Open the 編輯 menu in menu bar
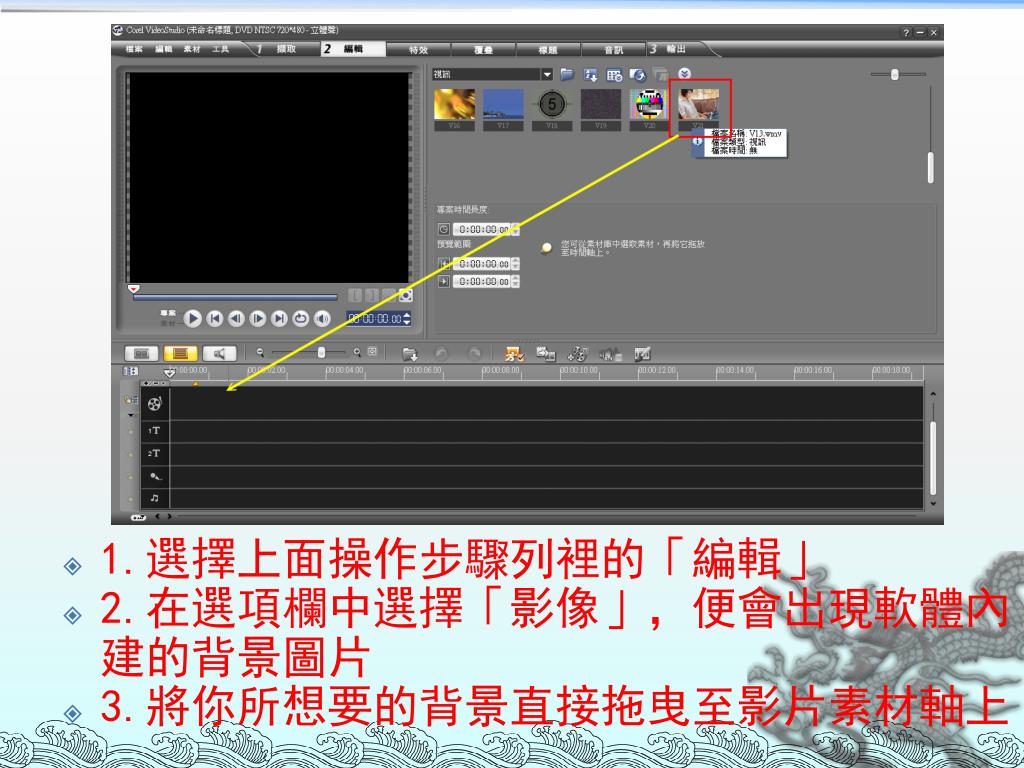This screenshot has height=768, width=1024. 163,50
